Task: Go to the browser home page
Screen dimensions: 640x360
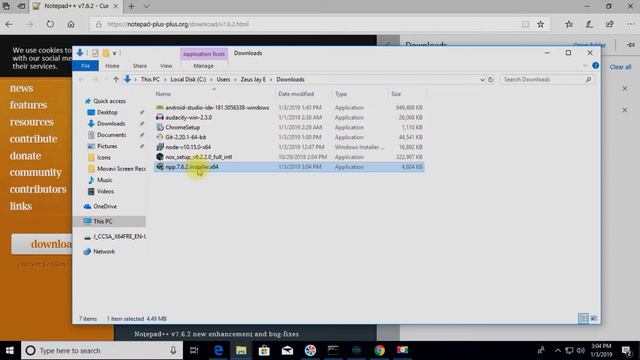Action: pos(71,24)
